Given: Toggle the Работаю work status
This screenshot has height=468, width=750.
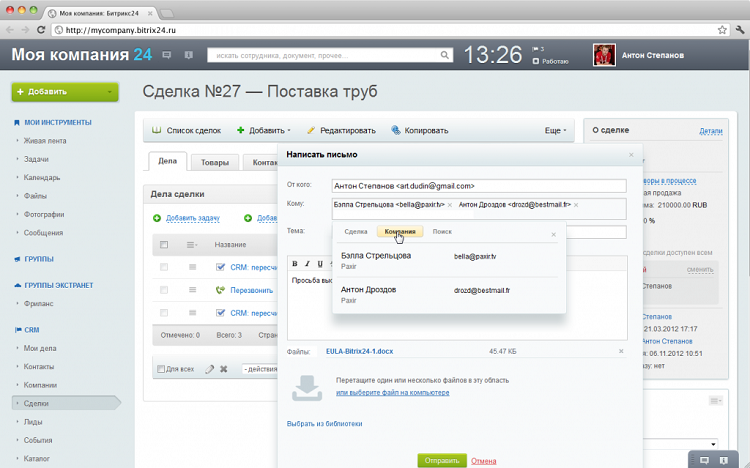Looking at the screenshot, I should pyautogui.click(x=551, y=61).
